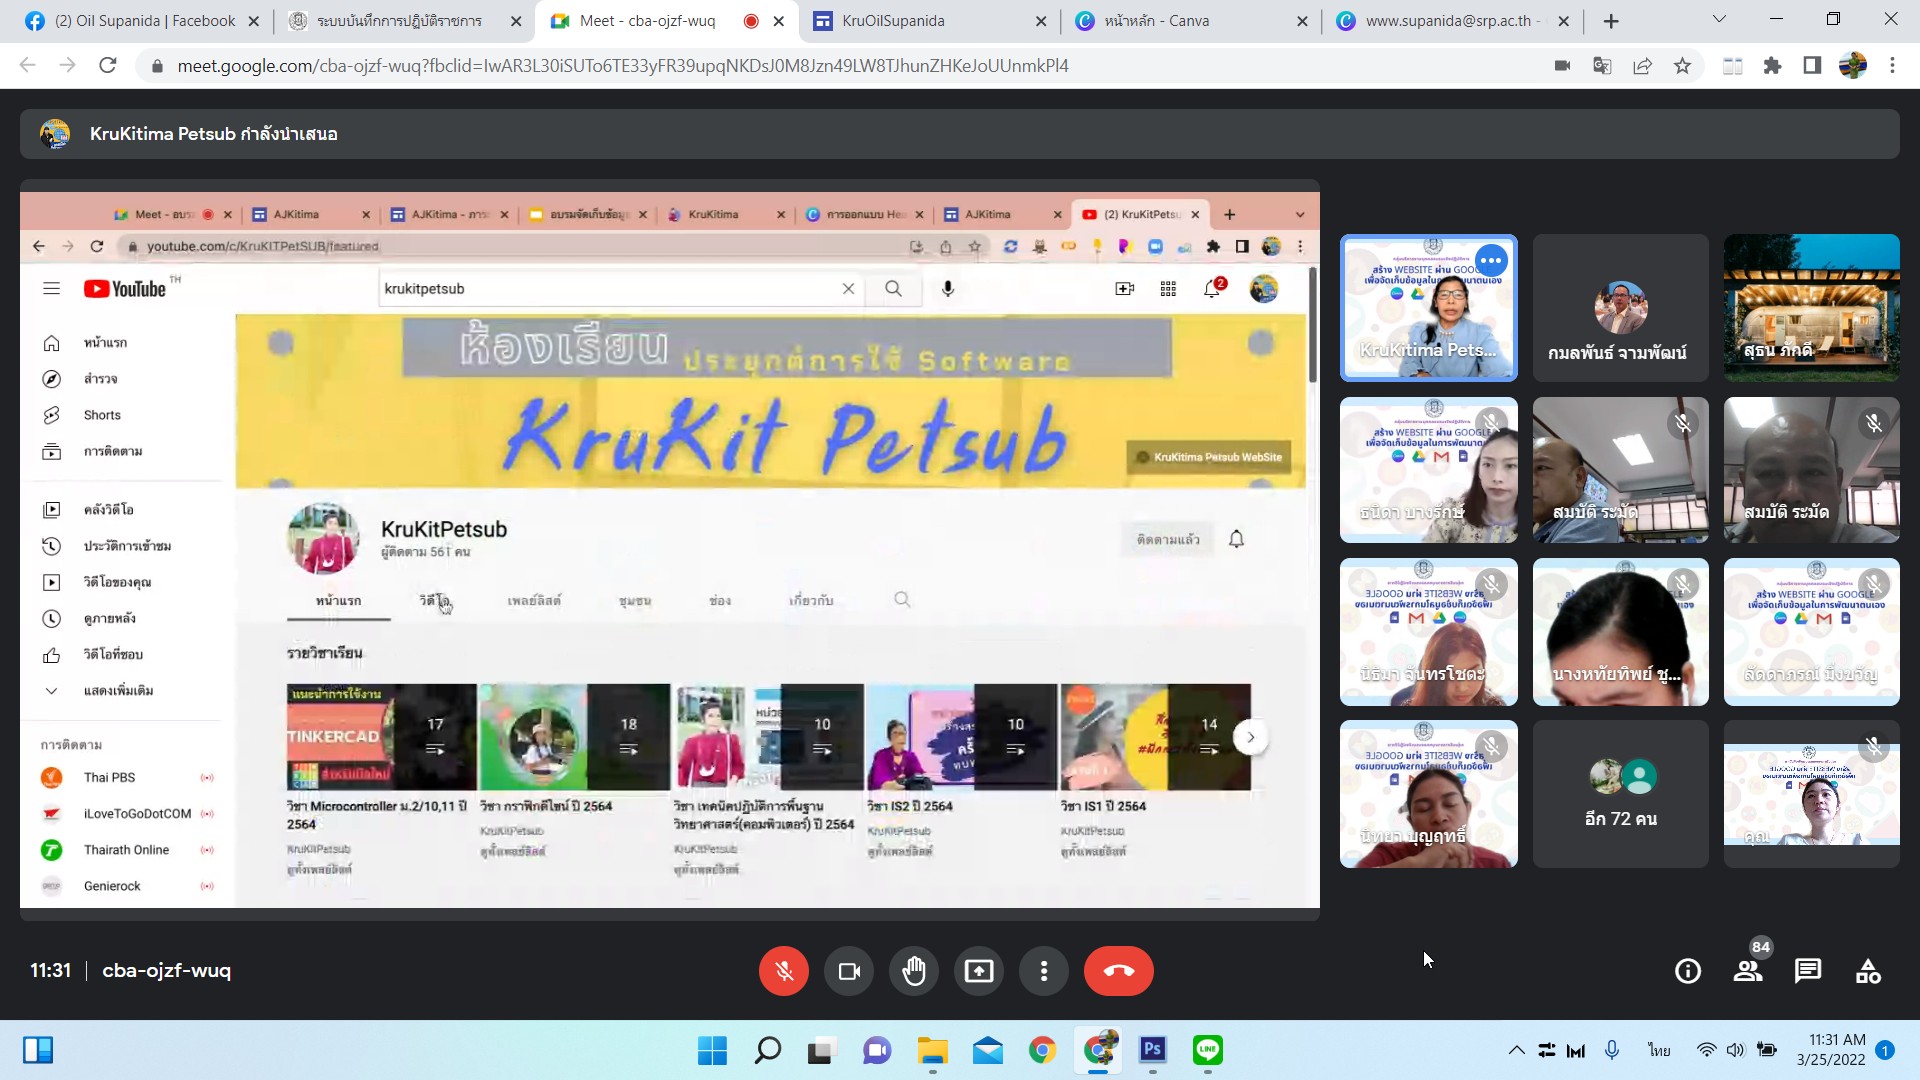The image size is (1920, 1080).
Task: Click the present screen icon
Action: pos(979,971)
